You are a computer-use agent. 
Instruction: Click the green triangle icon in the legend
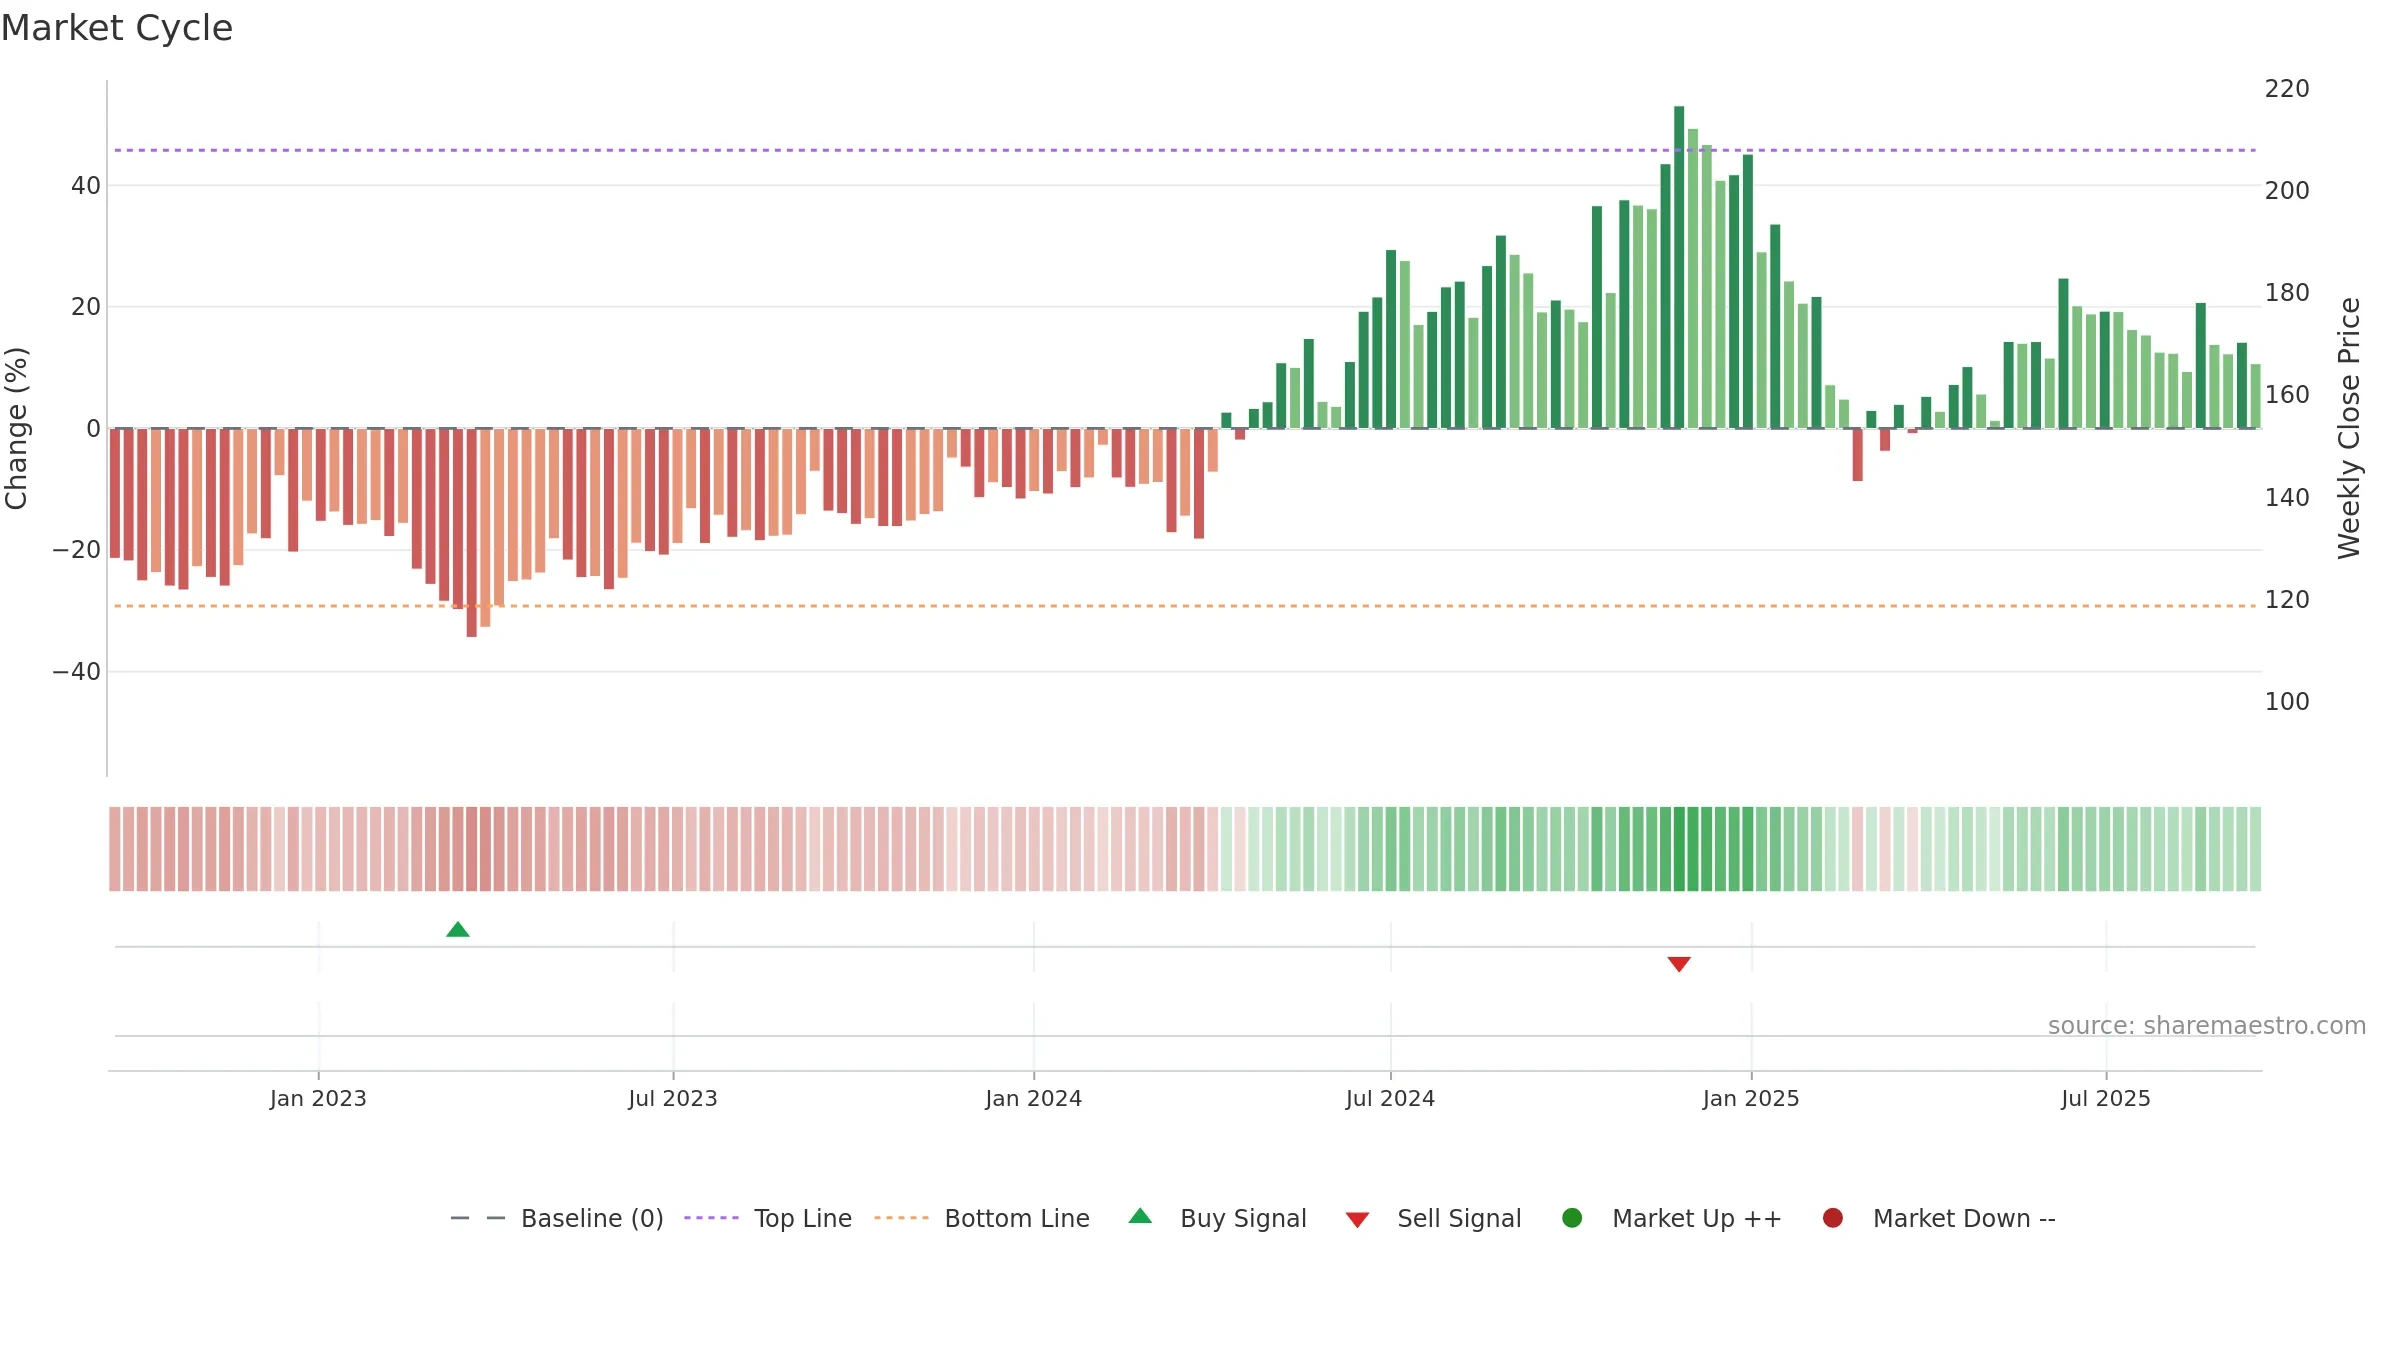point(1140,1216)
